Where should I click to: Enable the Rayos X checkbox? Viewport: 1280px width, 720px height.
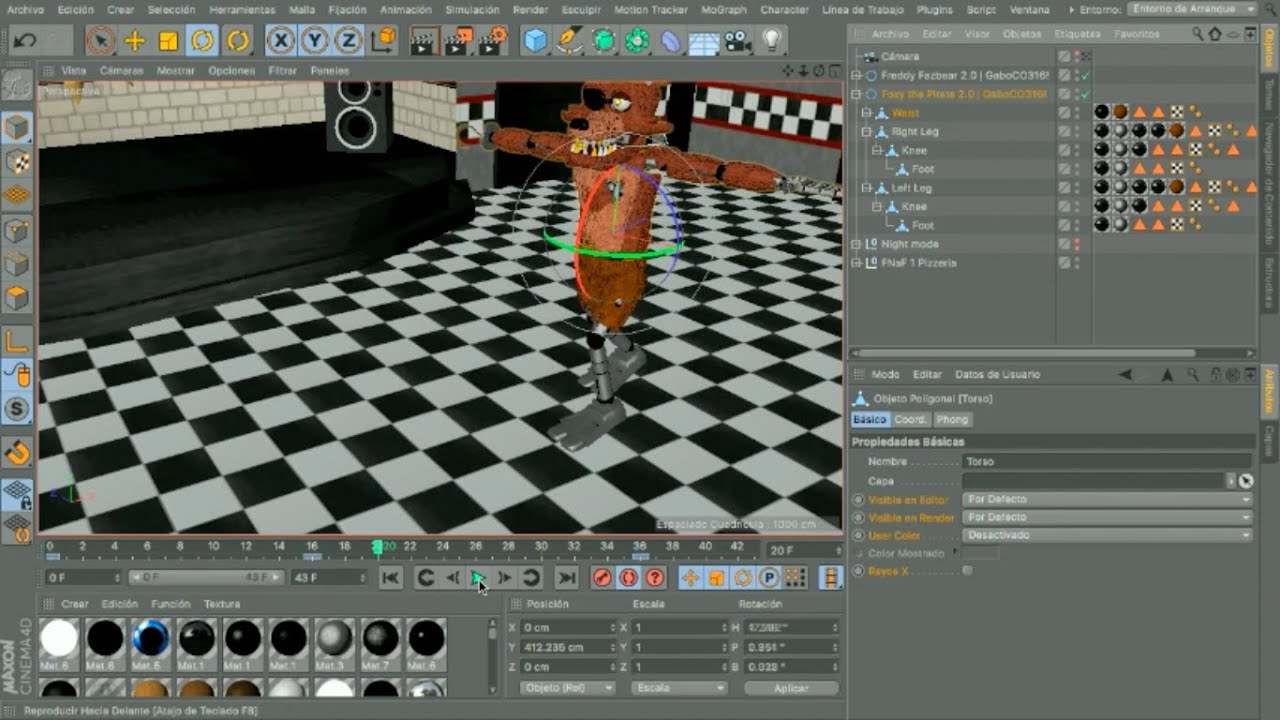coord(967,571)
